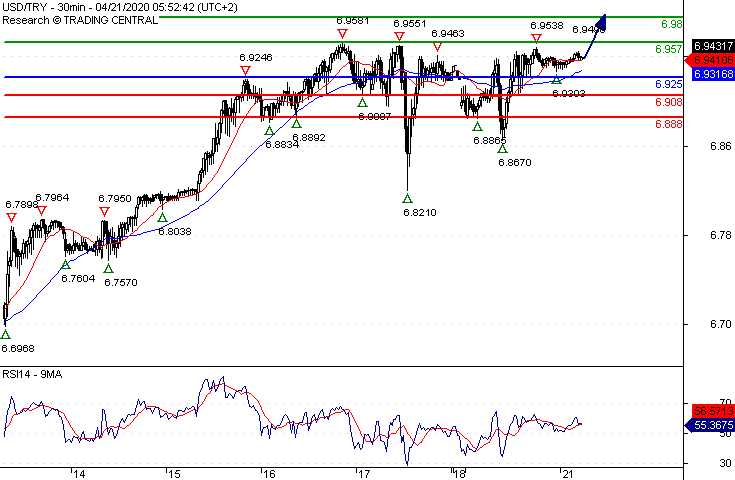Click the 6.9538 swing high label
The width and height of the screenshot is (735, 480).
547,26
